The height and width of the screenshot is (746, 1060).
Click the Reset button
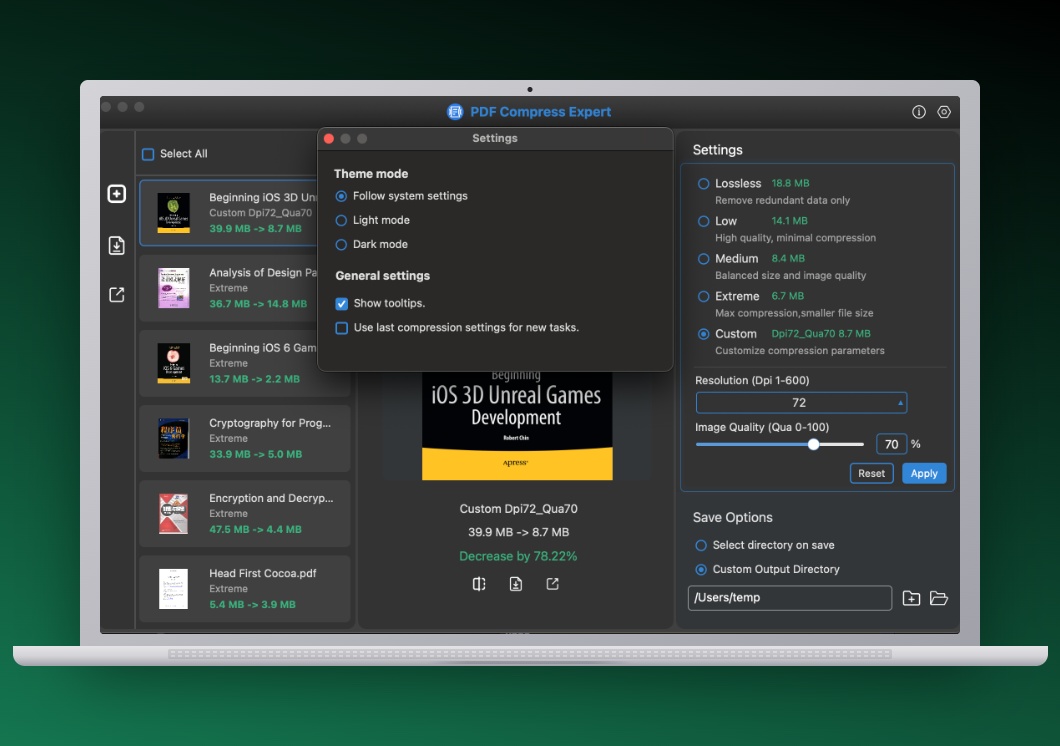pos(871,474)
